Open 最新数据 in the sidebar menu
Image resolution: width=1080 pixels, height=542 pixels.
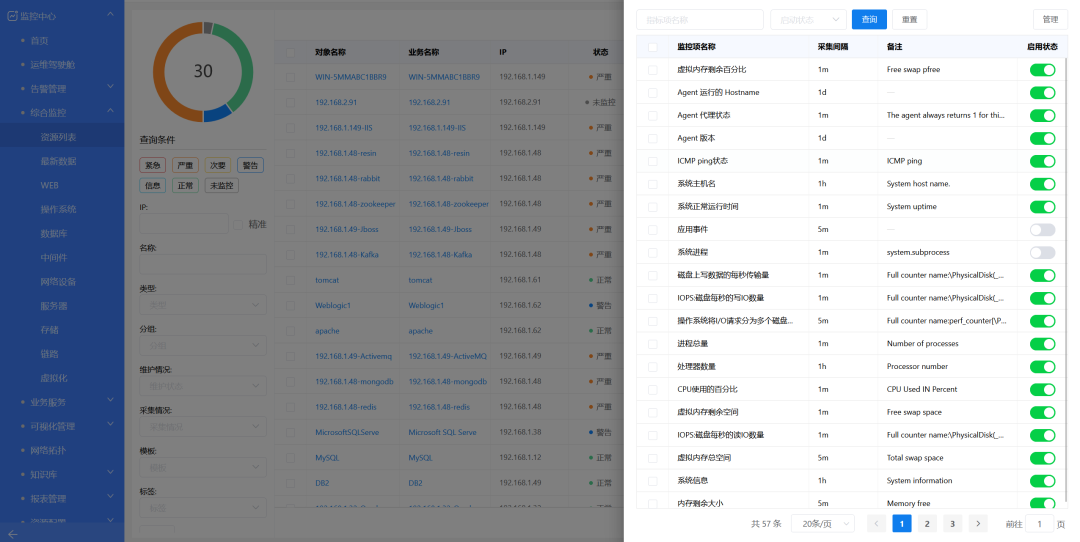pyautogui.click(x=58, y=161)
